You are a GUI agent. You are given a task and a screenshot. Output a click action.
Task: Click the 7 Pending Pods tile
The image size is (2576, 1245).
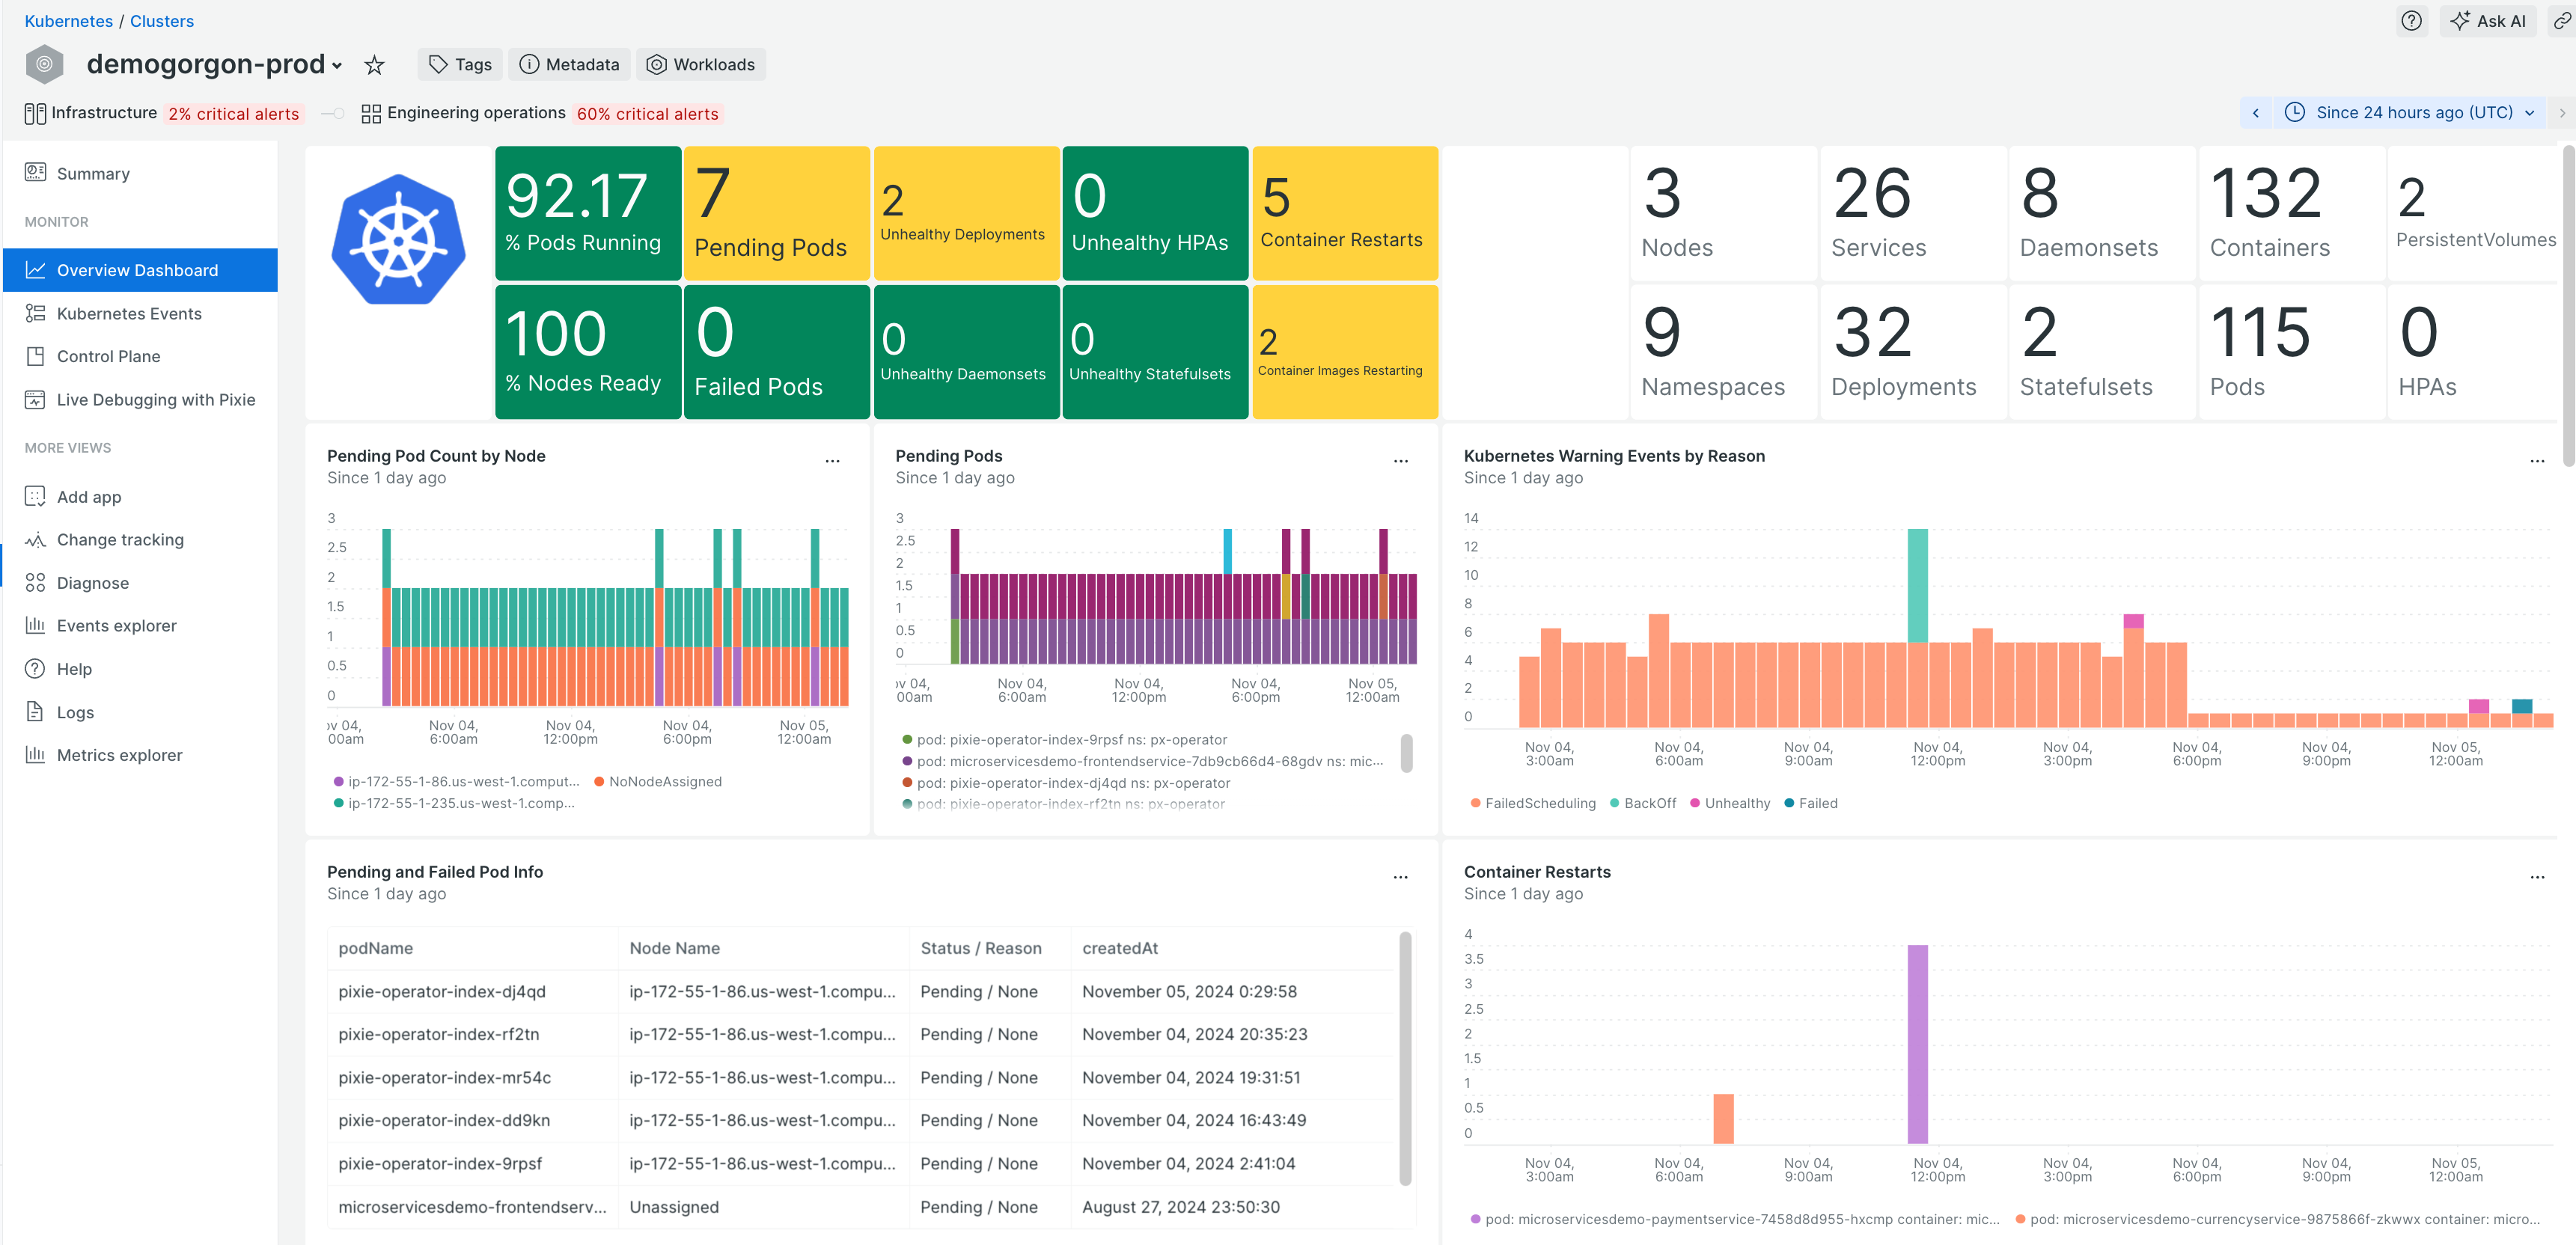[776, 213]
